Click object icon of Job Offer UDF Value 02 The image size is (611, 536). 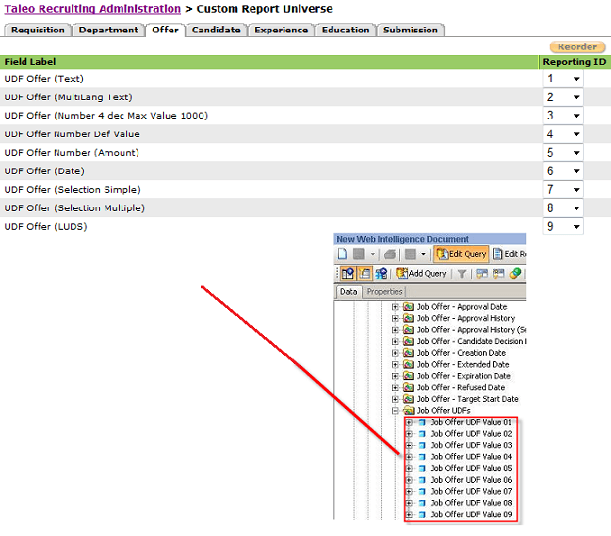(x=422, y=434)
